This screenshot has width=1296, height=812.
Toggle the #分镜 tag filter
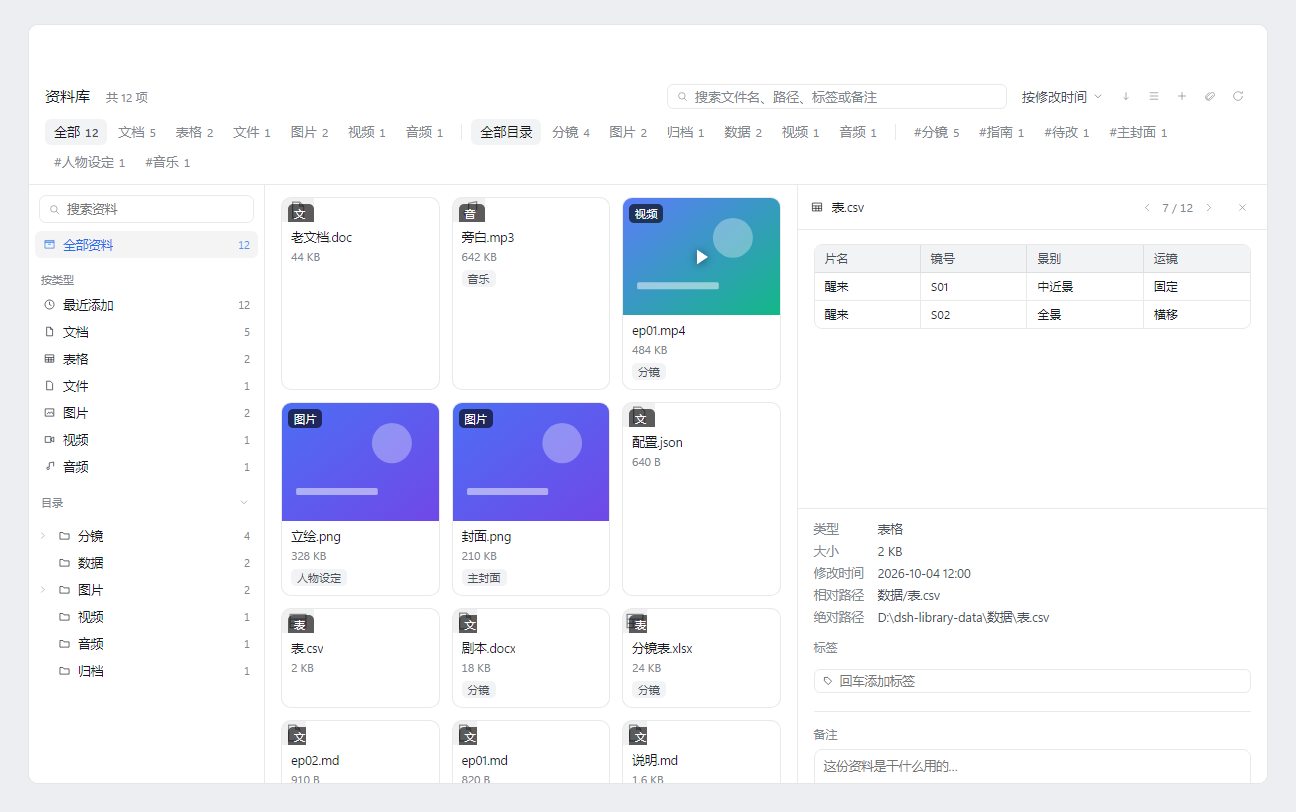tap(936, 132)
